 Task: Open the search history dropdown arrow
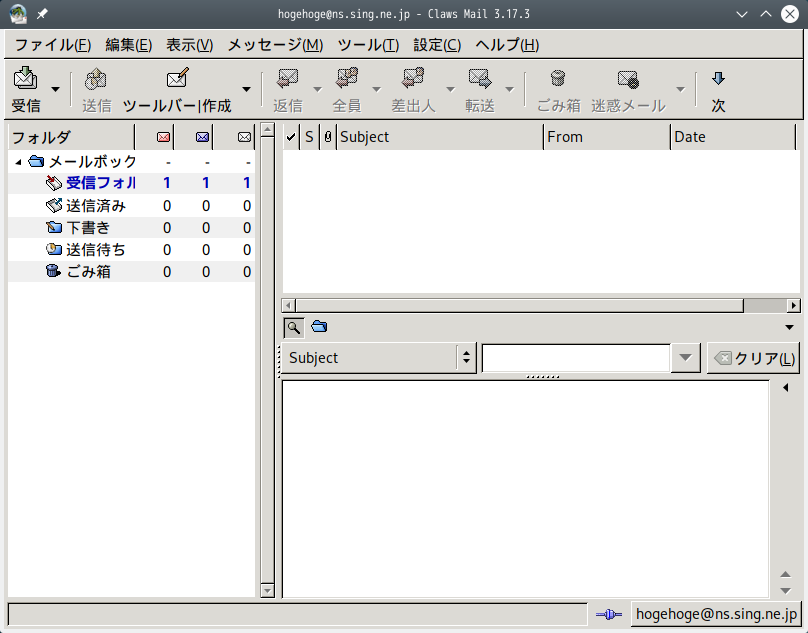point(685,358)
